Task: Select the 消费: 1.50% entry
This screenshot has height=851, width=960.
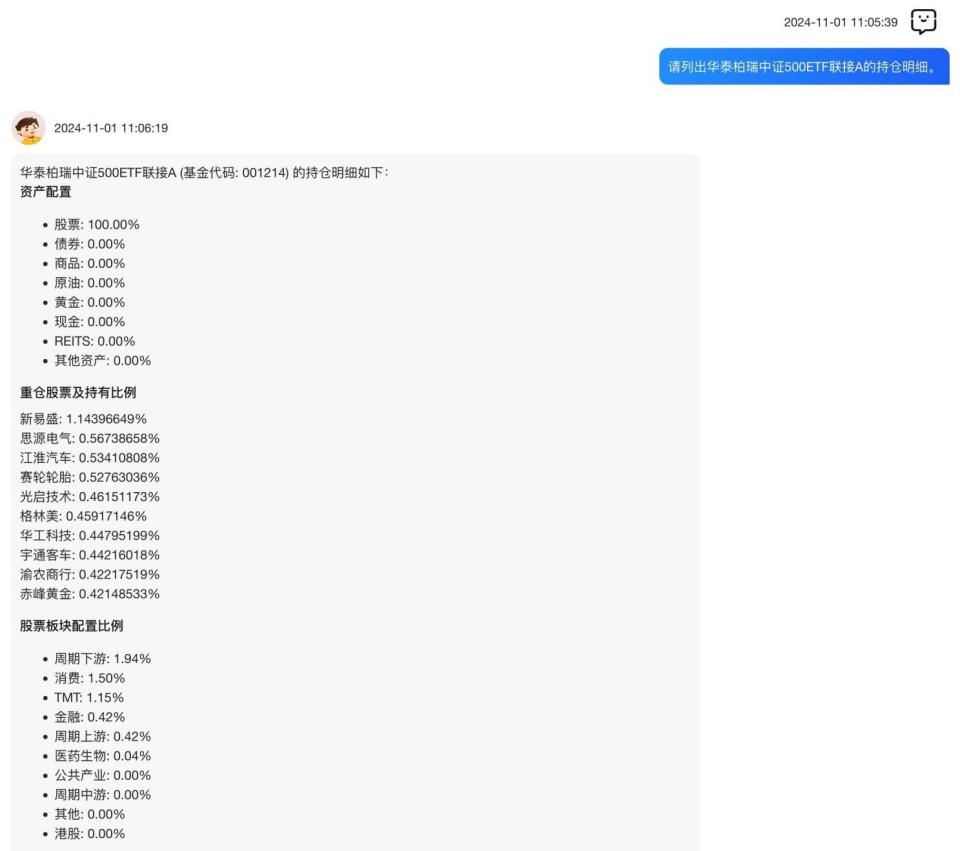Action: coord(89,678)
